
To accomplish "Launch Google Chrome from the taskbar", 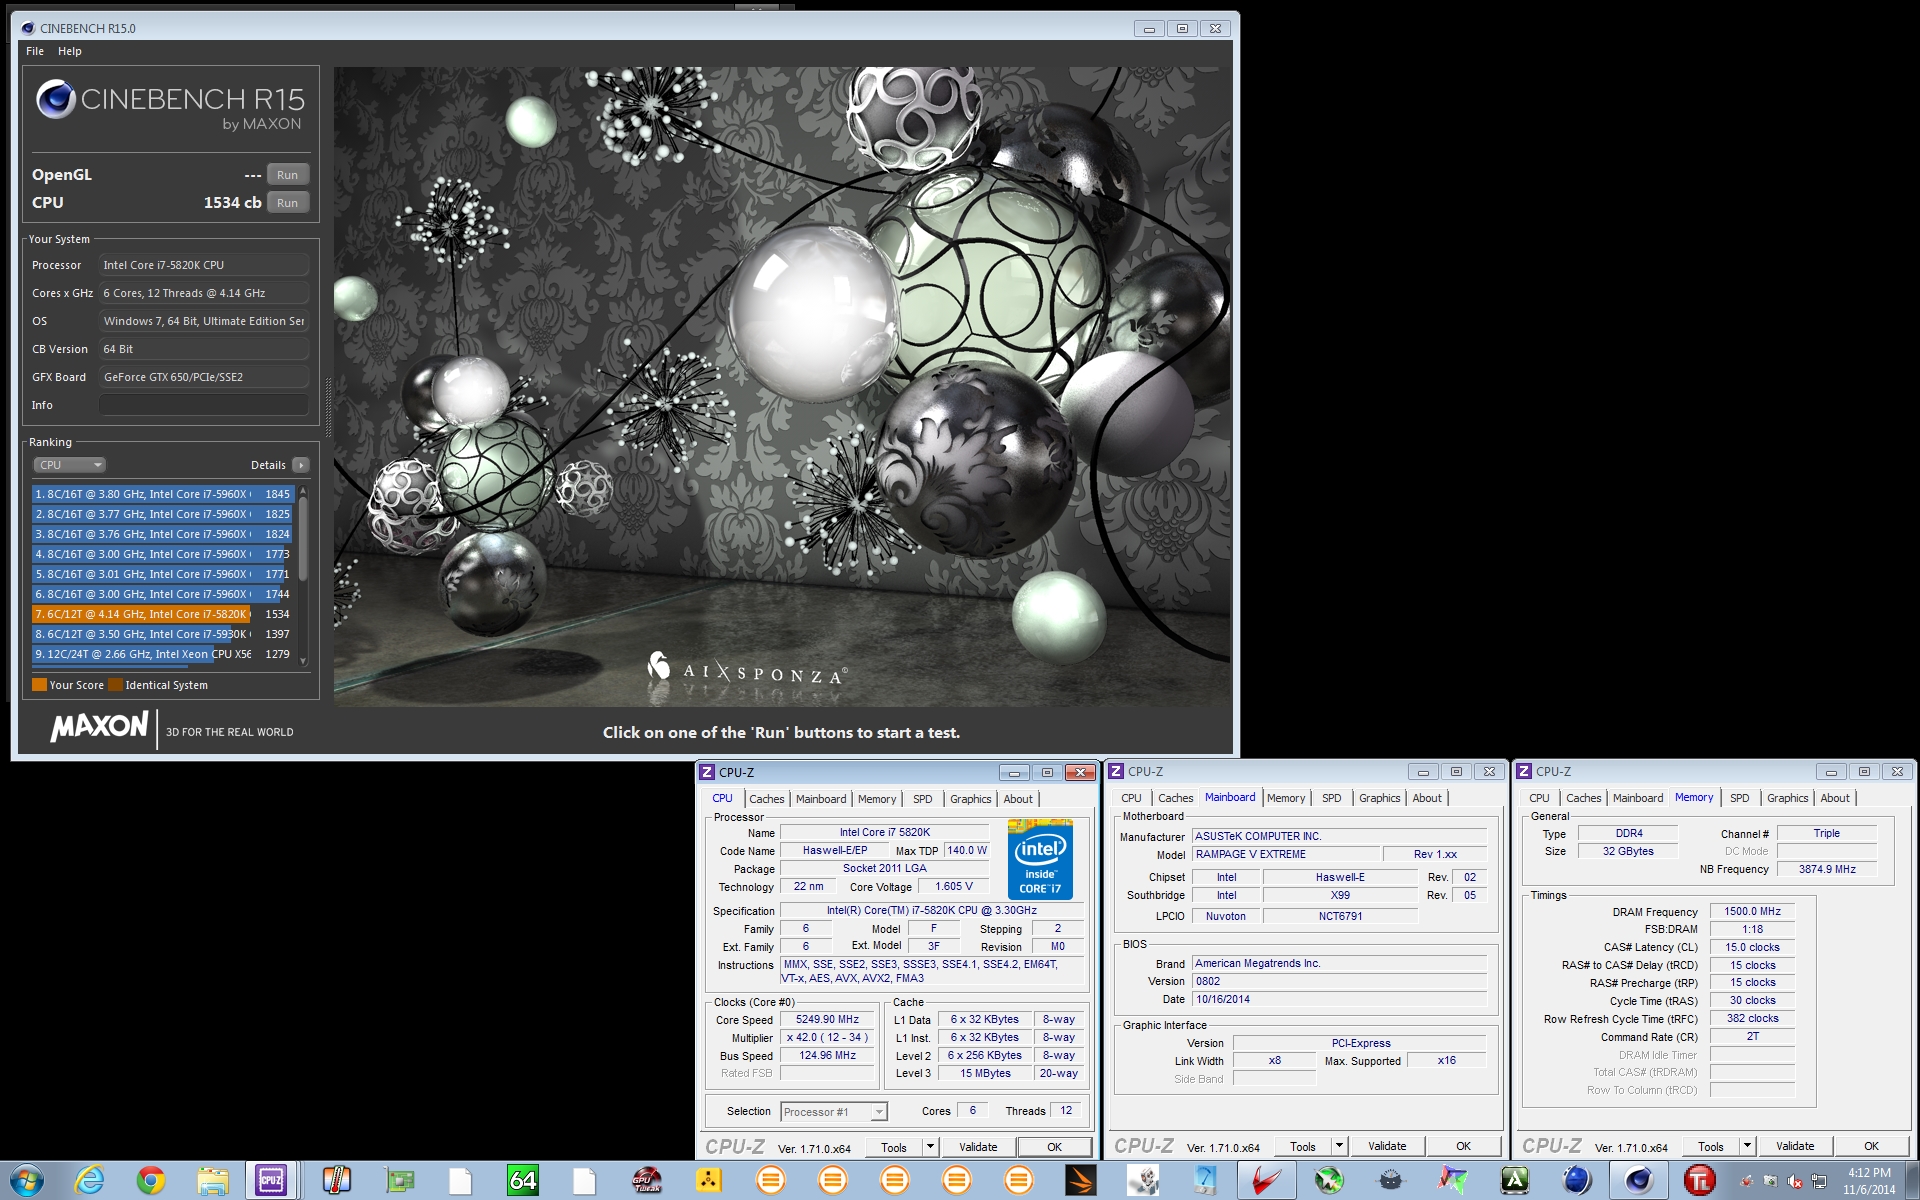I will tap(151, 1180).
